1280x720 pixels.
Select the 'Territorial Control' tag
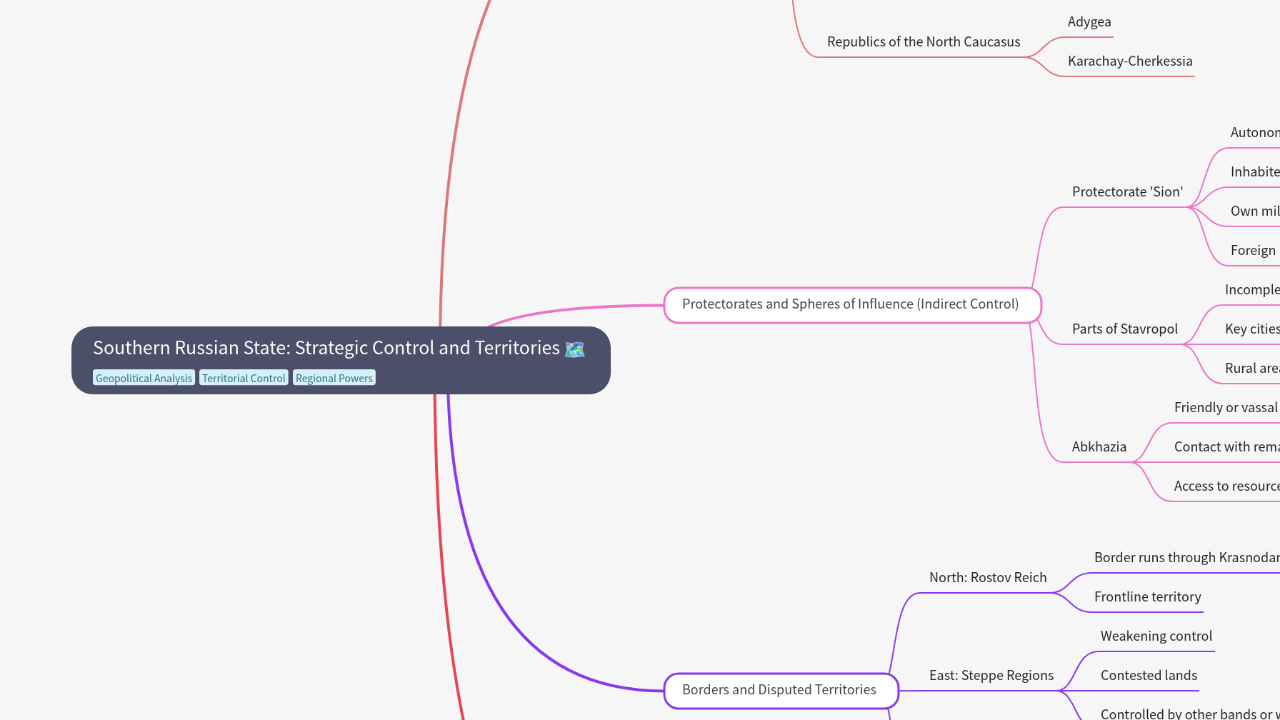coord(243,377)
